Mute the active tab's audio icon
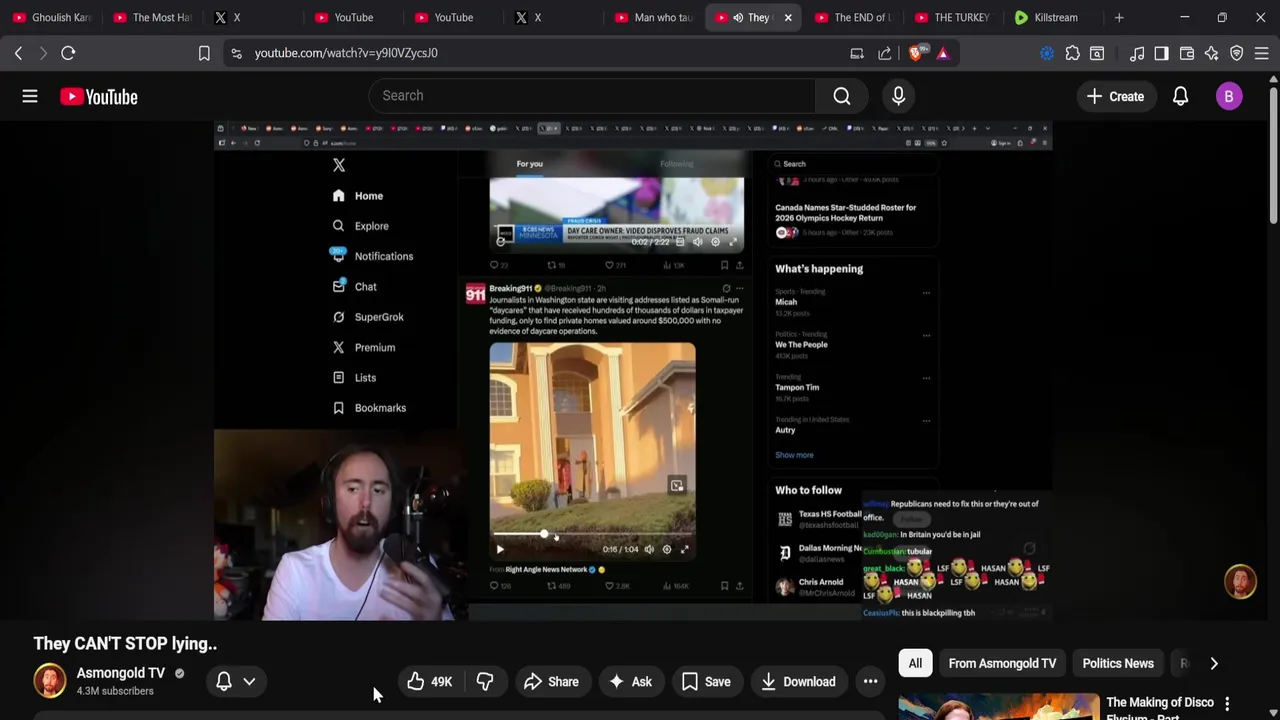This screenshot has width=1280, height=720. pos(738,17)
